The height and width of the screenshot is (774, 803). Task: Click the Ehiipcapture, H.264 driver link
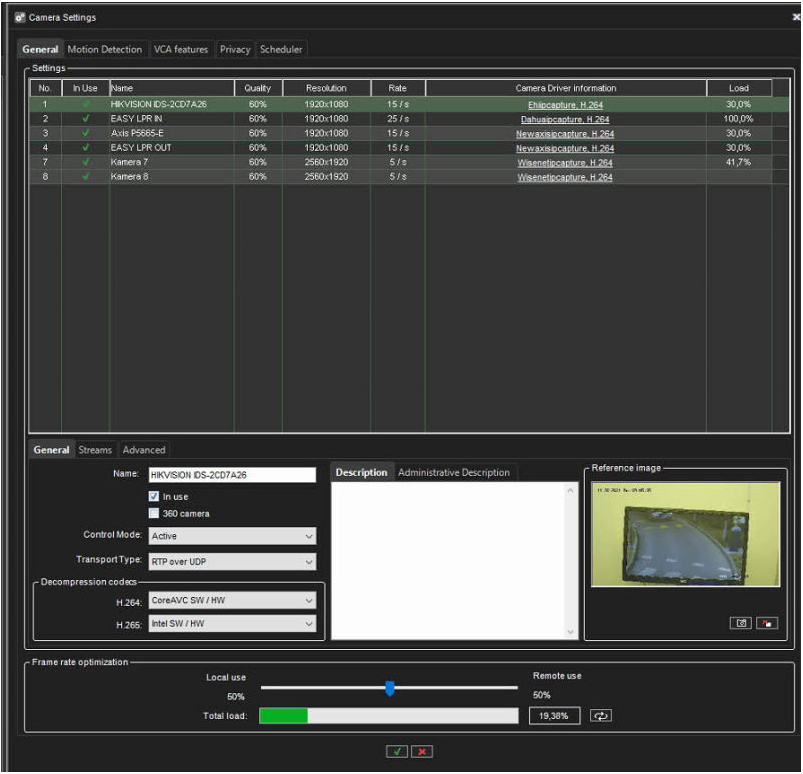click(x=565, y=104)
